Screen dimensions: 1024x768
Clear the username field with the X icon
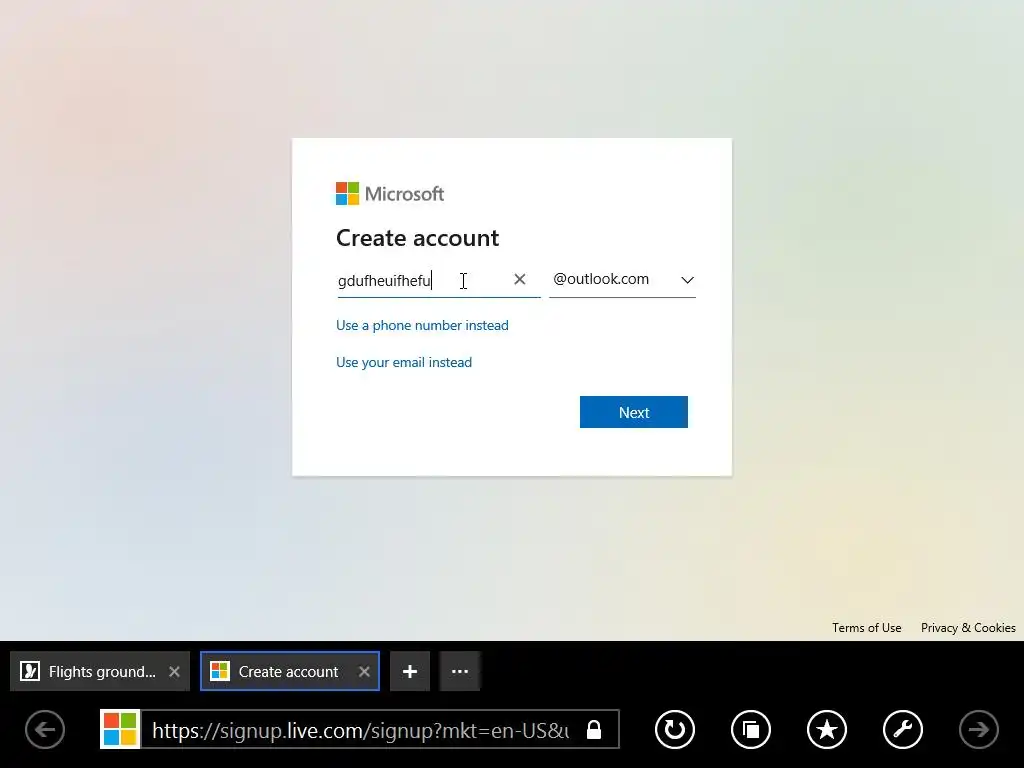coord(520,280)
